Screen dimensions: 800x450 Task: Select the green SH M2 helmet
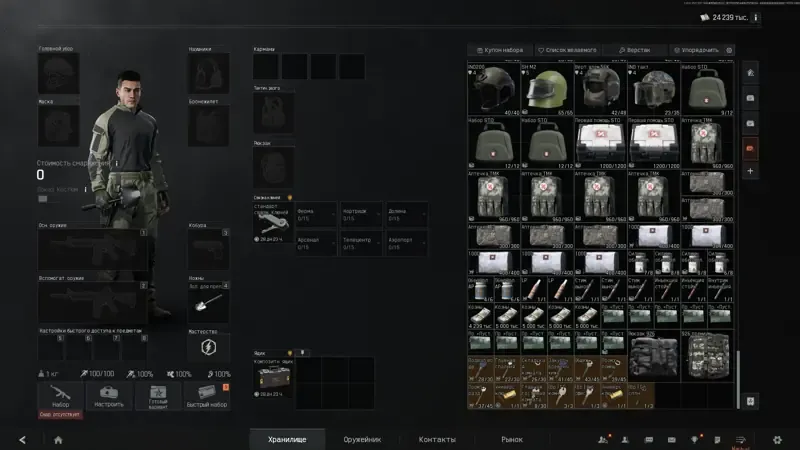[x=547, y=89]
